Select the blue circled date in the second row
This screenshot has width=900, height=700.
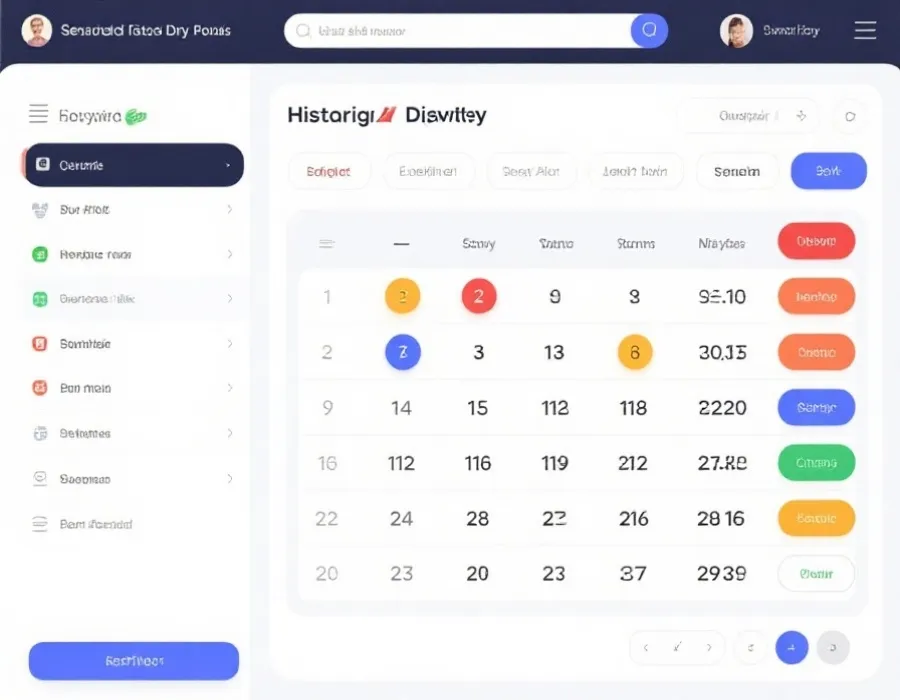tap(403, 352)
